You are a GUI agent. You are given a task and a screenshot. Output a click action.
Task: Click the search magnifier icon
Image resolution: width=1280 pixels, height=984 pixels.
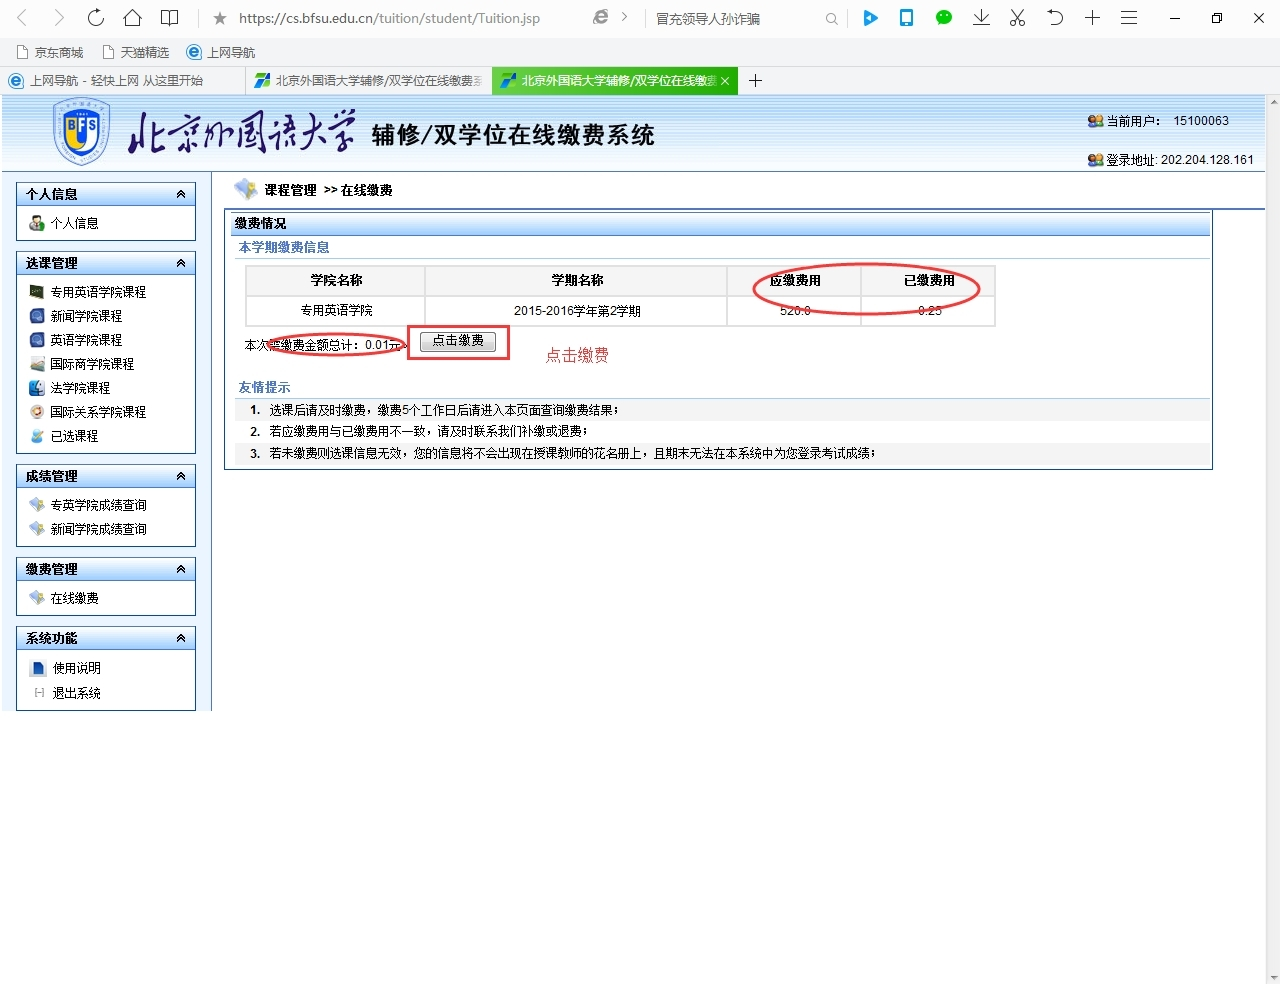pos(831,19)
